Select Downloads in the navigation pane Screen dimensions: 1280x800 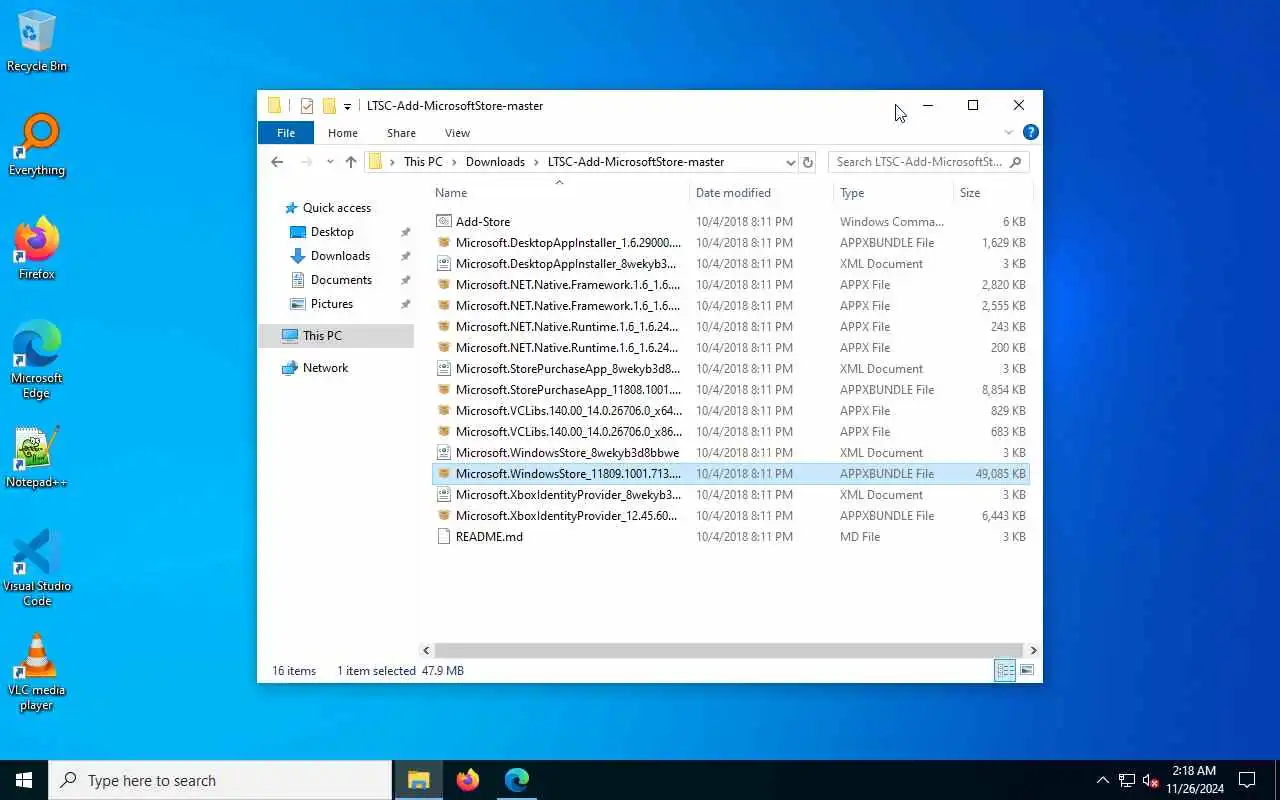click(x=340, y=256)
